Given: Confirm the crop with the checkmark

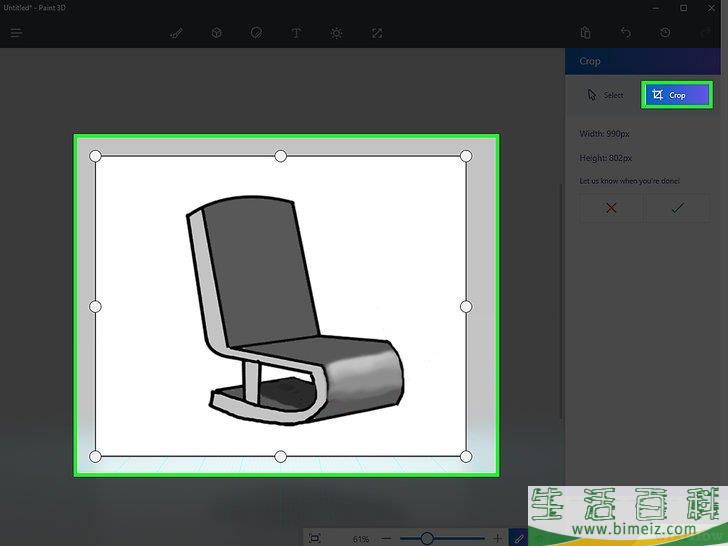Looking at the screenshot, I should (x=677, y=208).
